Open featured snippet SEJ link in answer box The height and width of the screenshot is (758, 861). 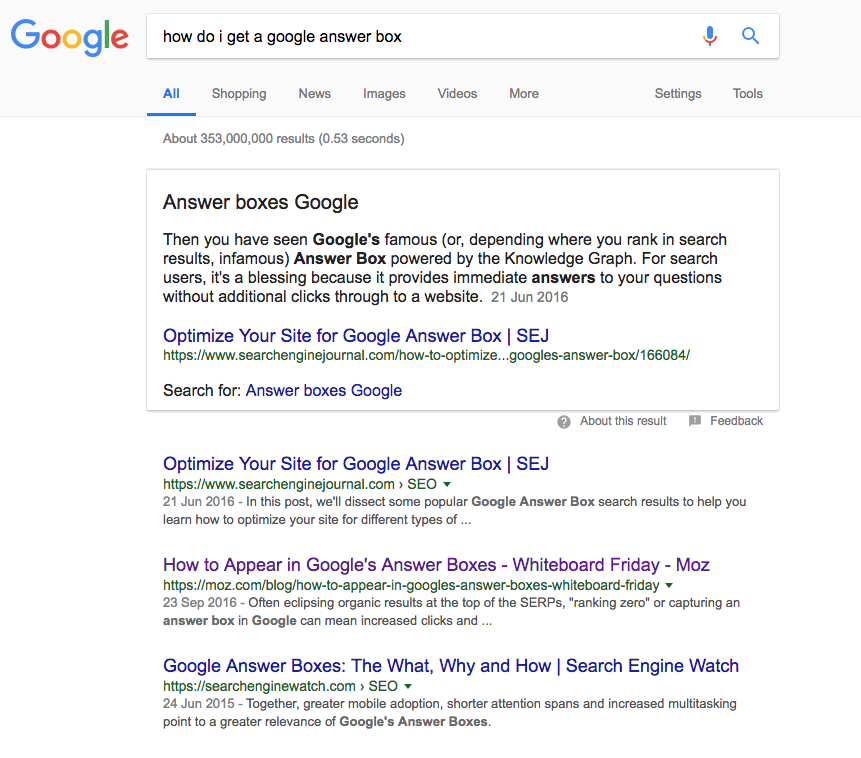click(x=356, y=336)
